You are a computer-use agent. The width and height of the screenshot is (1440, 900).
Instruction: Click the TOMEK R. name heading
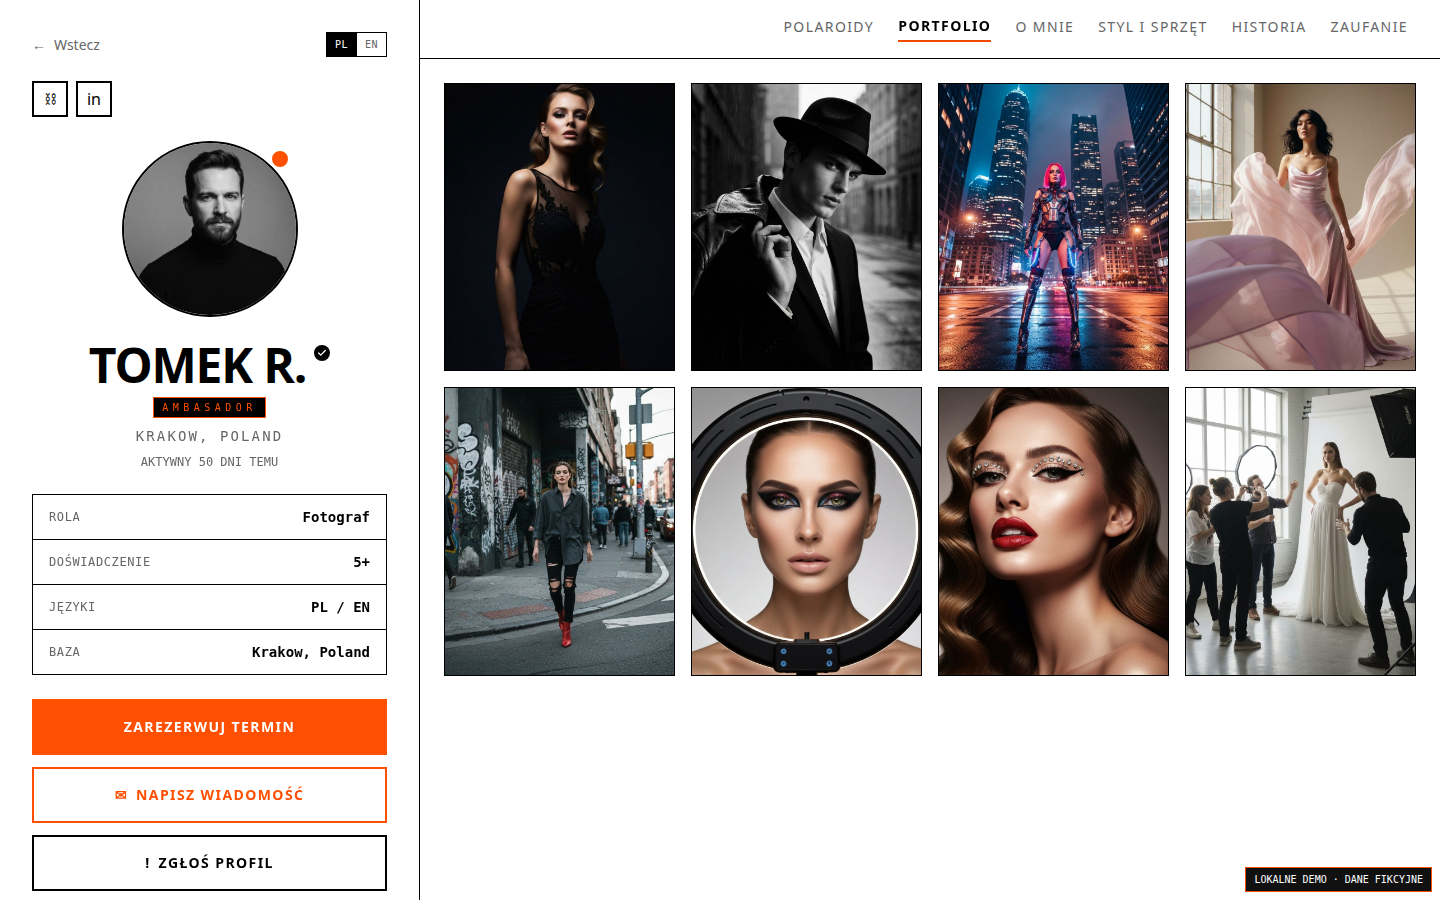tap(197, 366)
